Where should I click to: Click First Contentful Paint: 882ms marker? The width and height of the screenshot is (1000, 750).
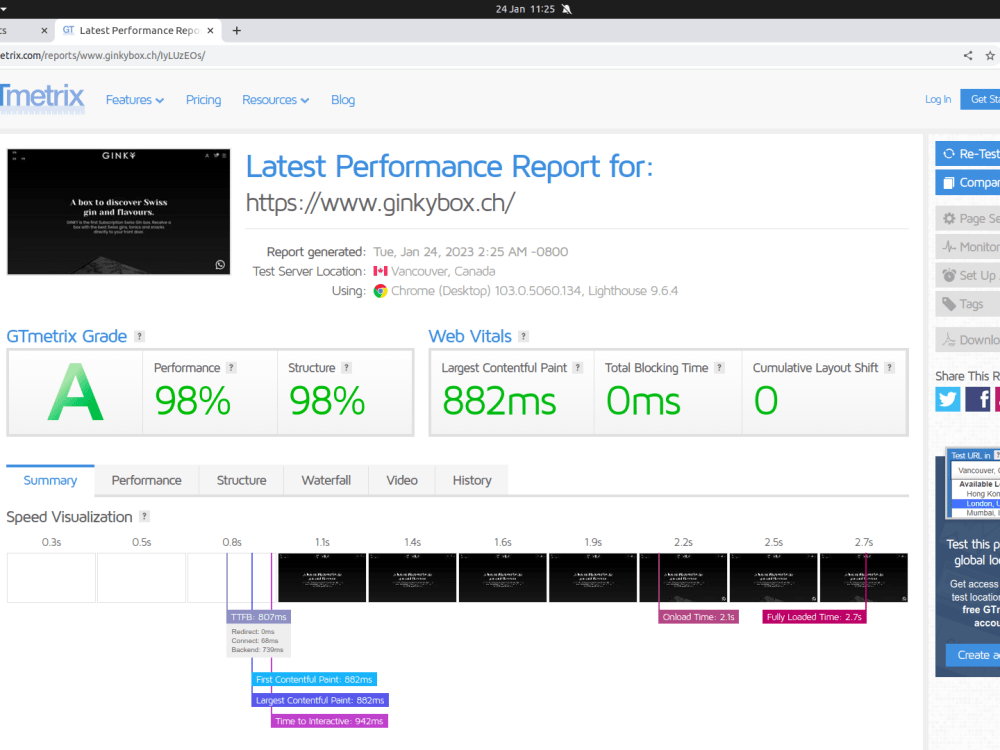click(314, 679)
